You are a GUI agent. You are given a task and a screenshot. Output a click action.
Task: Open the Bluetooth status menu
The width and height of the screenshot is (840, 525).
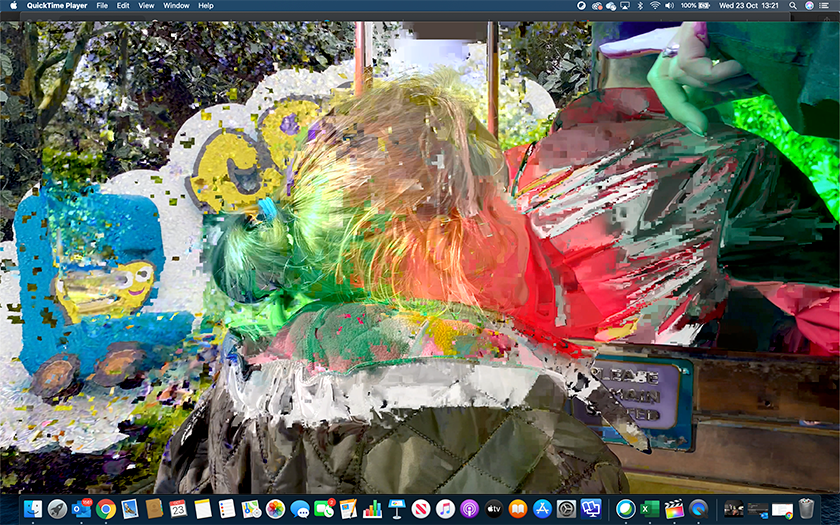click(x=640, y=5)
